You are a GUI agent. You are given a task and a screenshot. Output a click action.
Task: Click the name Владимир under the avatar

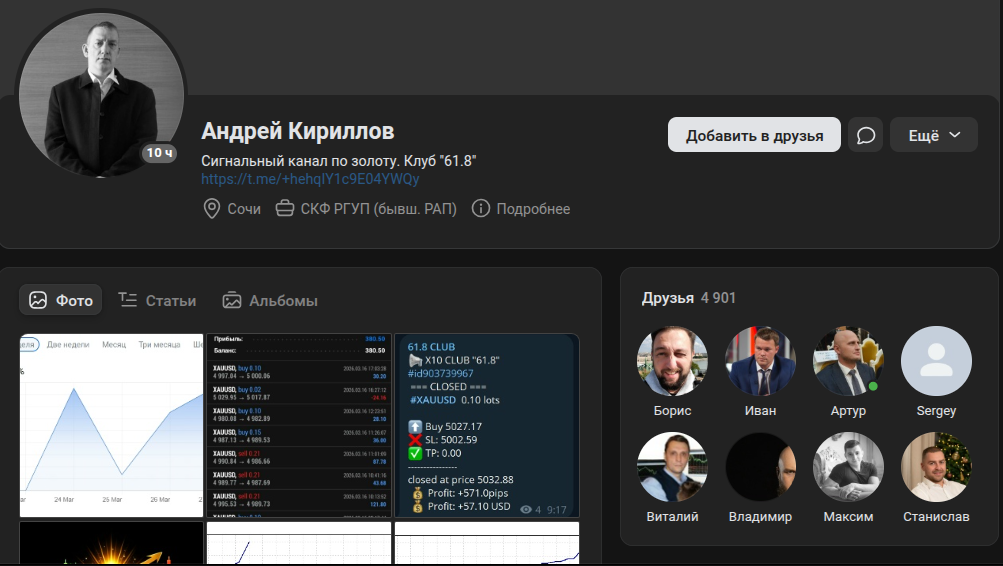(x=761, y=517)
